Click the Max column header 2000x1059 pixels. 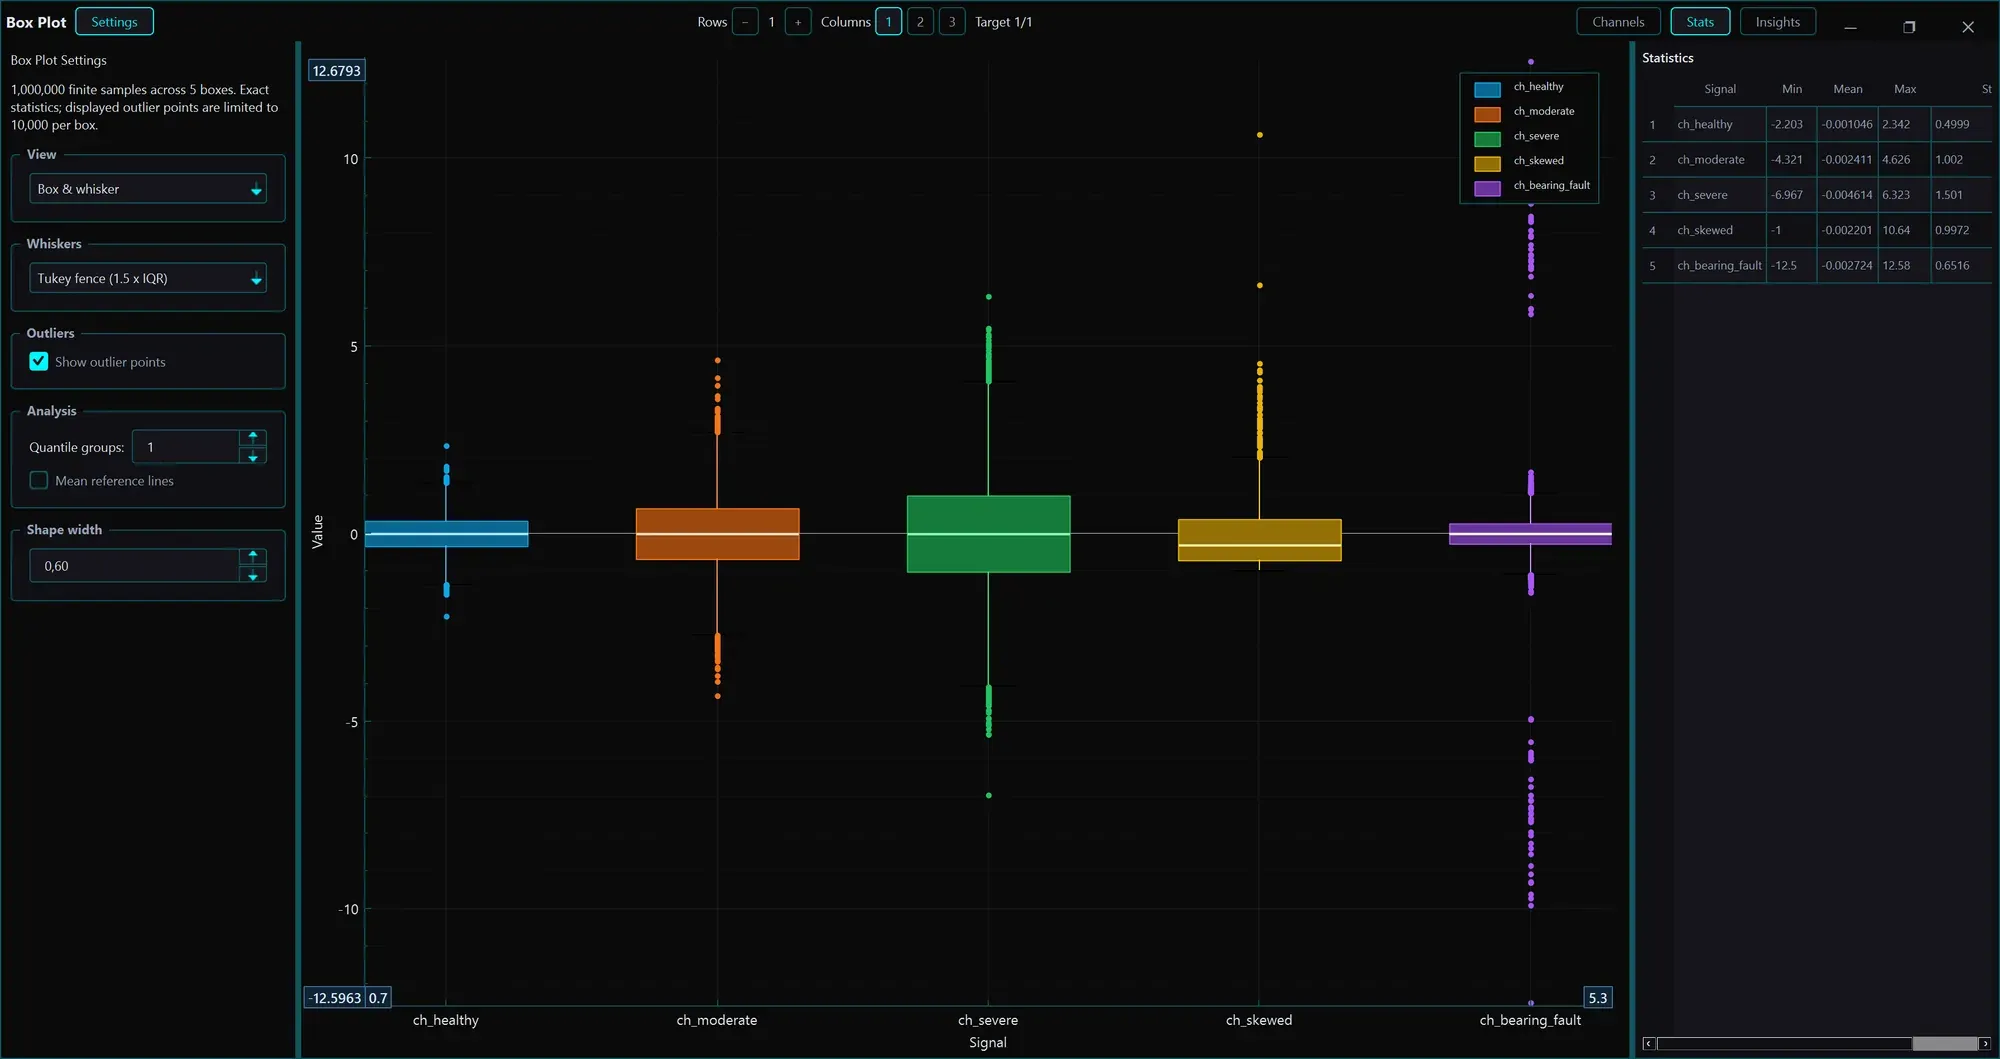1904,89
